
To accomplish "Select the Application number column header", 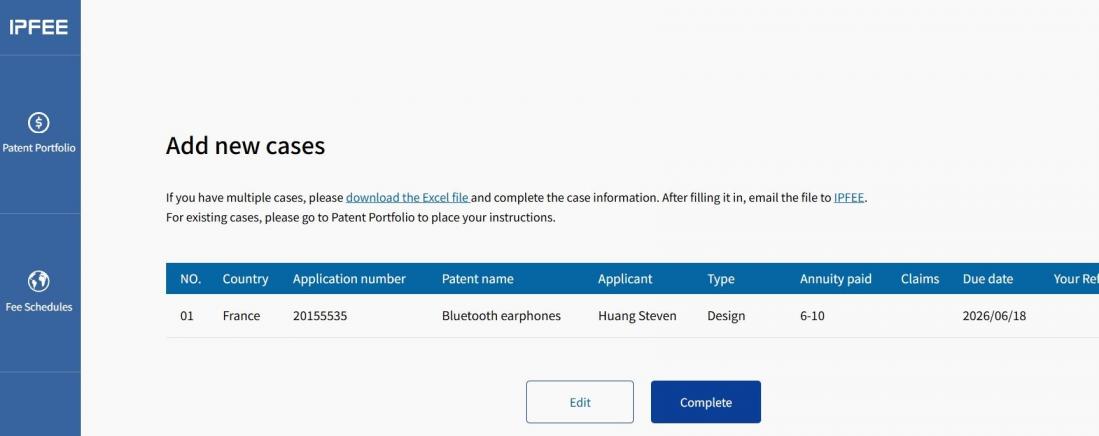I will [349, 279].
